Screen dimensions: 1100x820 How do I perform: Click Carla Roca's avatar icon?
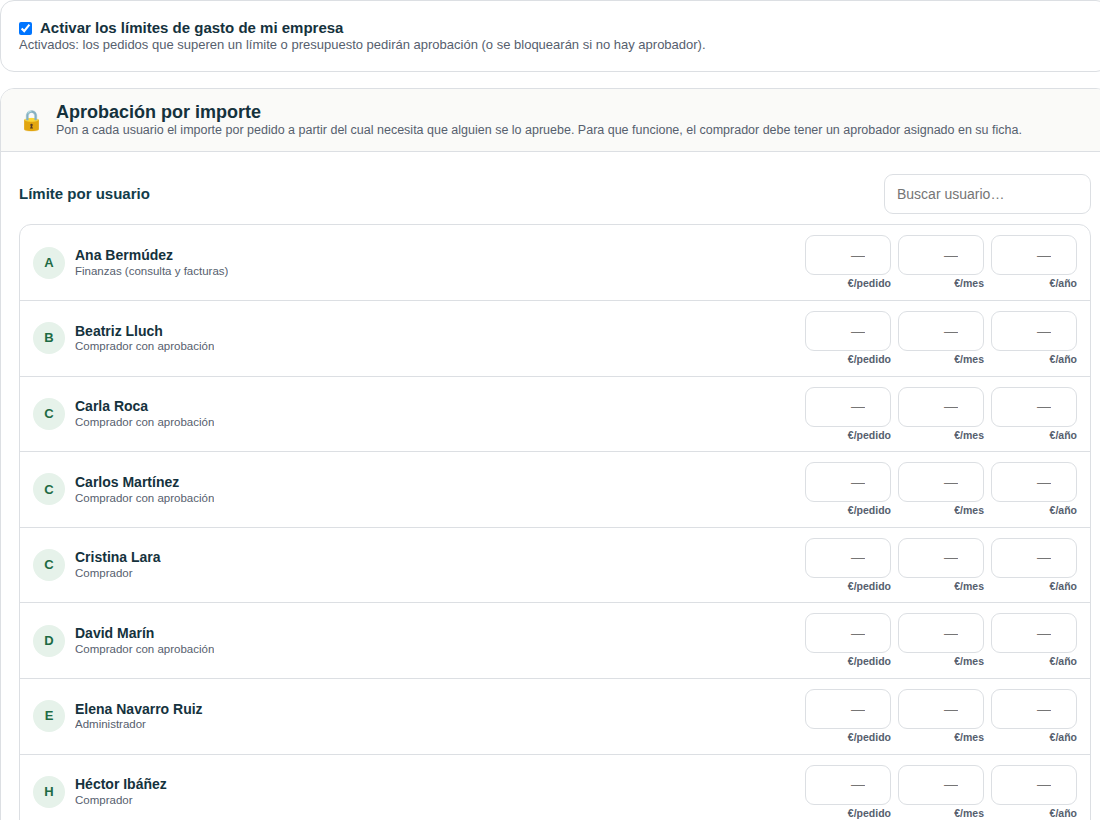[49, 414]
